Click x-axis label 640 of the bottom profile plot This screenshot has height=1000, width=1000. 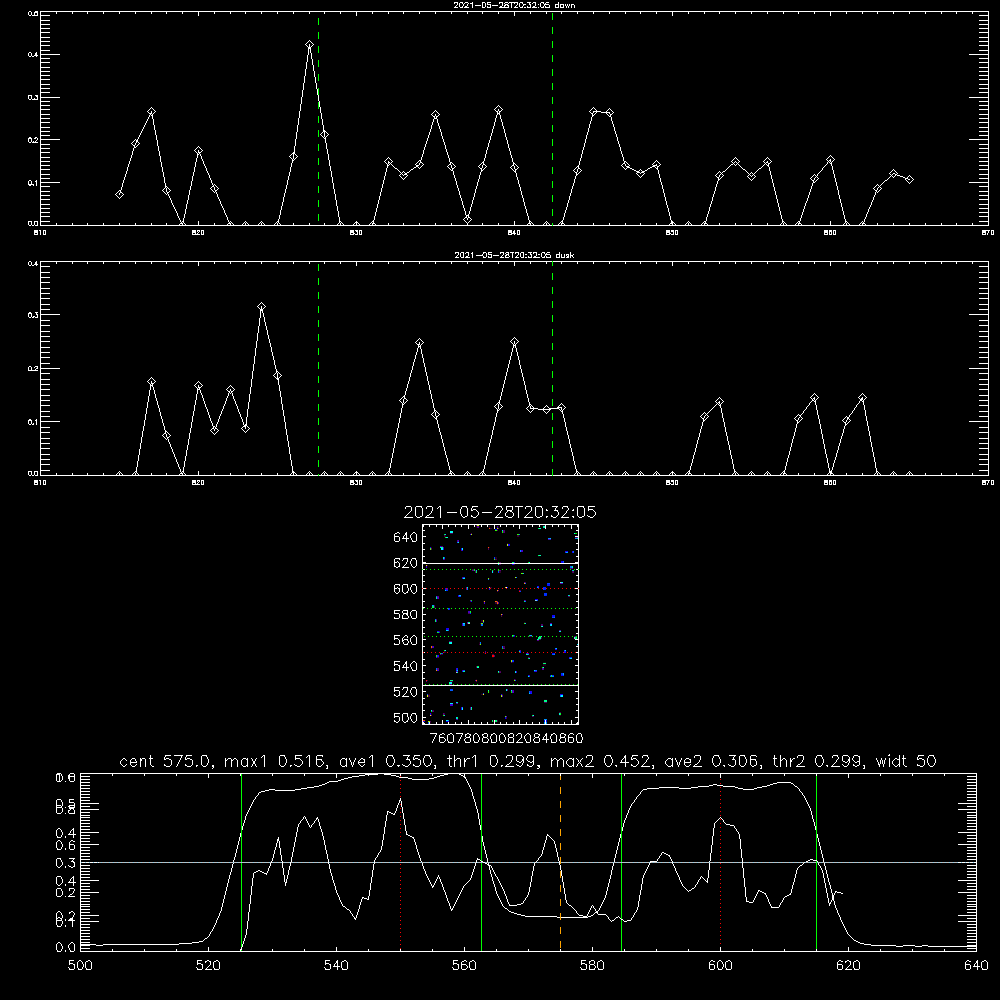(976, 966)
